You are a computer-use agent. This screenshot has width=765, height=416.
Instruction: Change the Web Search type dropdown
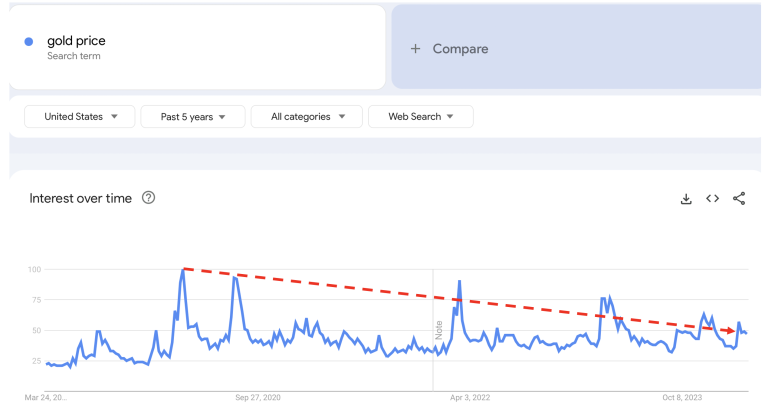tap(420, 117)
